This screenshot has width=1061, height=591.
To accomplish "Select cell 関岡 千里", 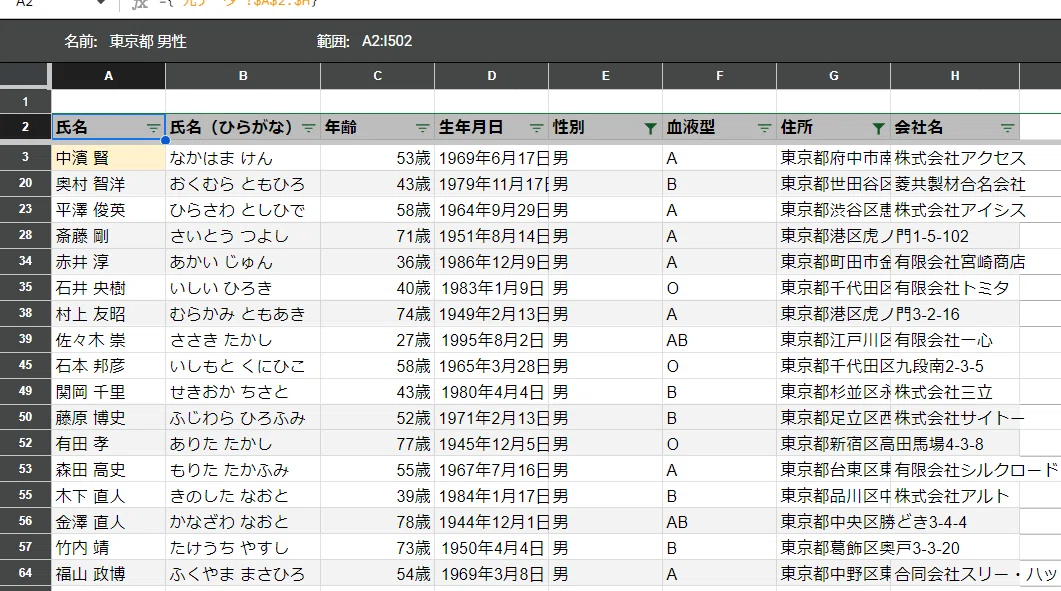I will point(108,392).
